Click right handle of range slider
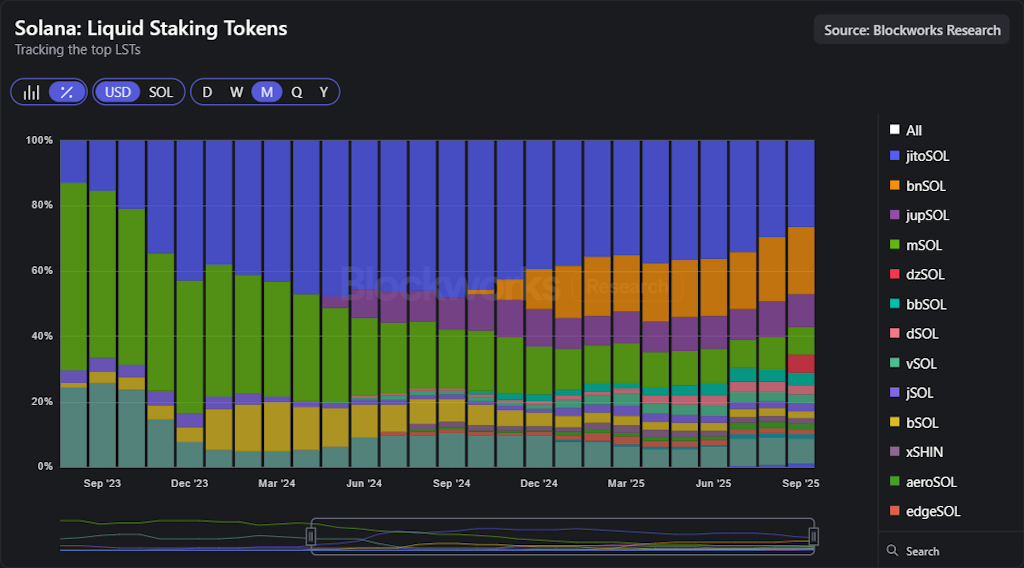The height and width of the screenshot is (568, 1024). 814,537
